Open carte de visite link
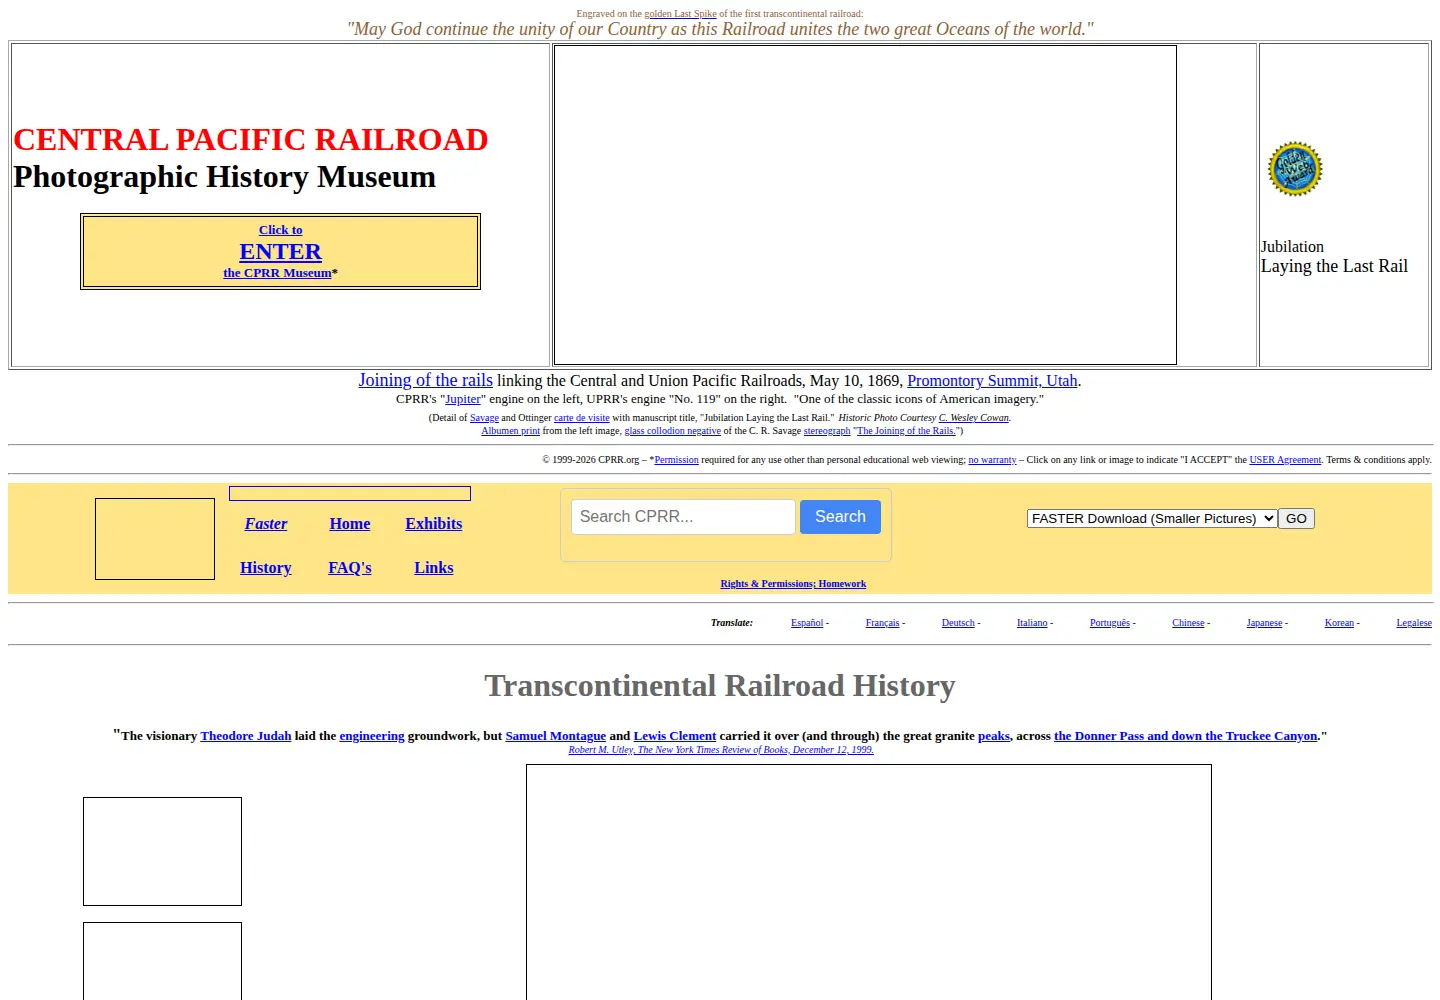Image resolution: width=1440 pixels, height=1000 pixels. [582, 418]
